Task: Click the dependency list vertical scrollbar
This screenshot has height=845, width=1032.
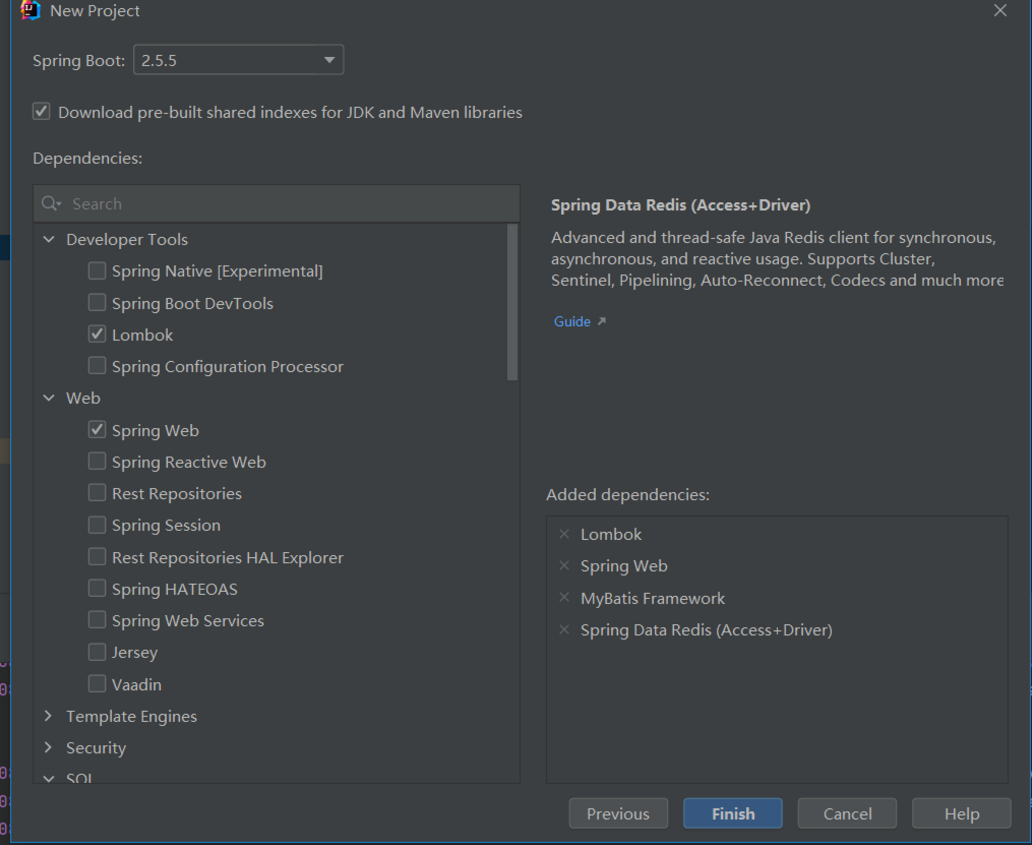Action: pyautogui.click(x=512, y=300)
